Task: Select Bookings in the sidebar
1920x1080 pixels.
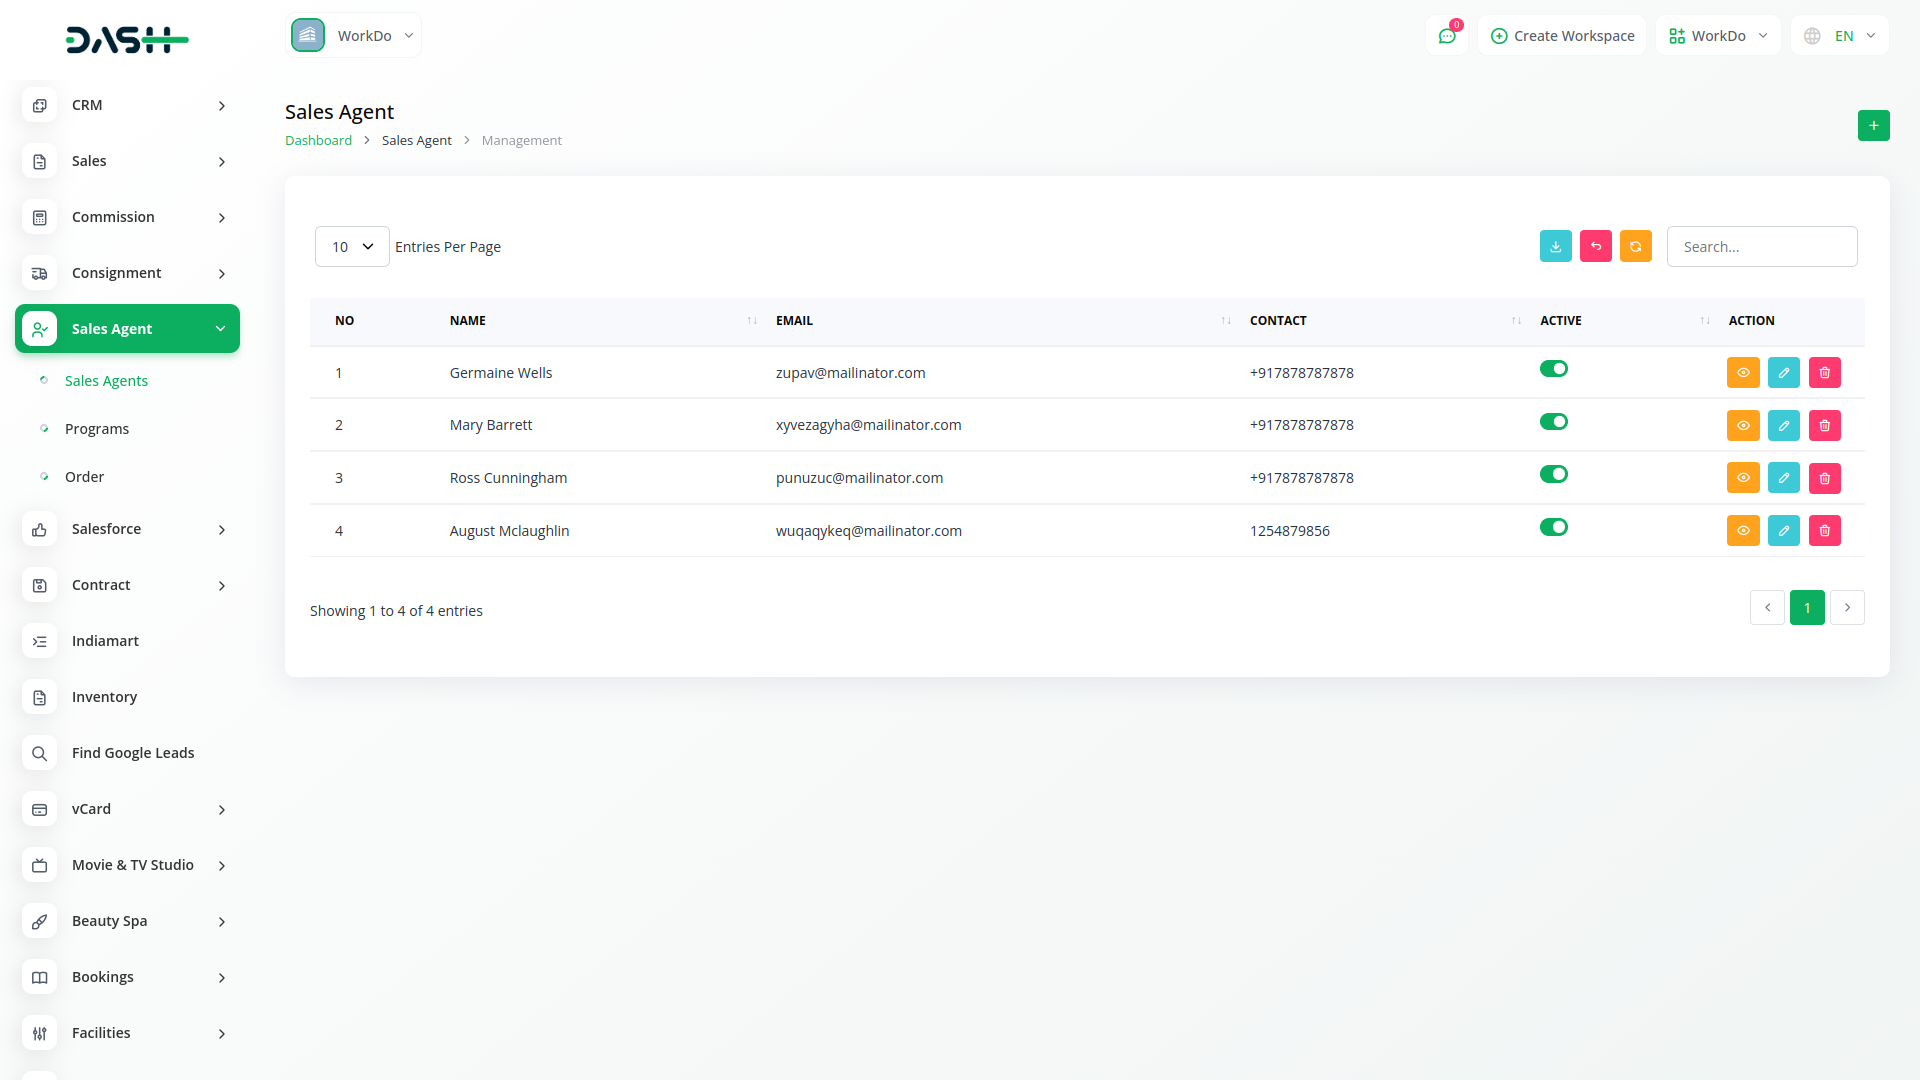Action: (127, 977)
